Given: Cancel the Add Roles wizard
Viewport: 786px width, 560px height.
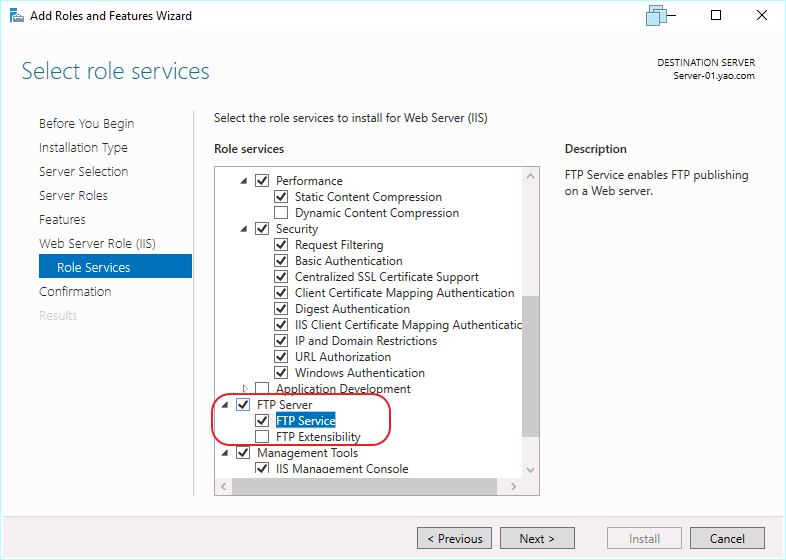Looking at the screenshot, I should coord(727,539).
